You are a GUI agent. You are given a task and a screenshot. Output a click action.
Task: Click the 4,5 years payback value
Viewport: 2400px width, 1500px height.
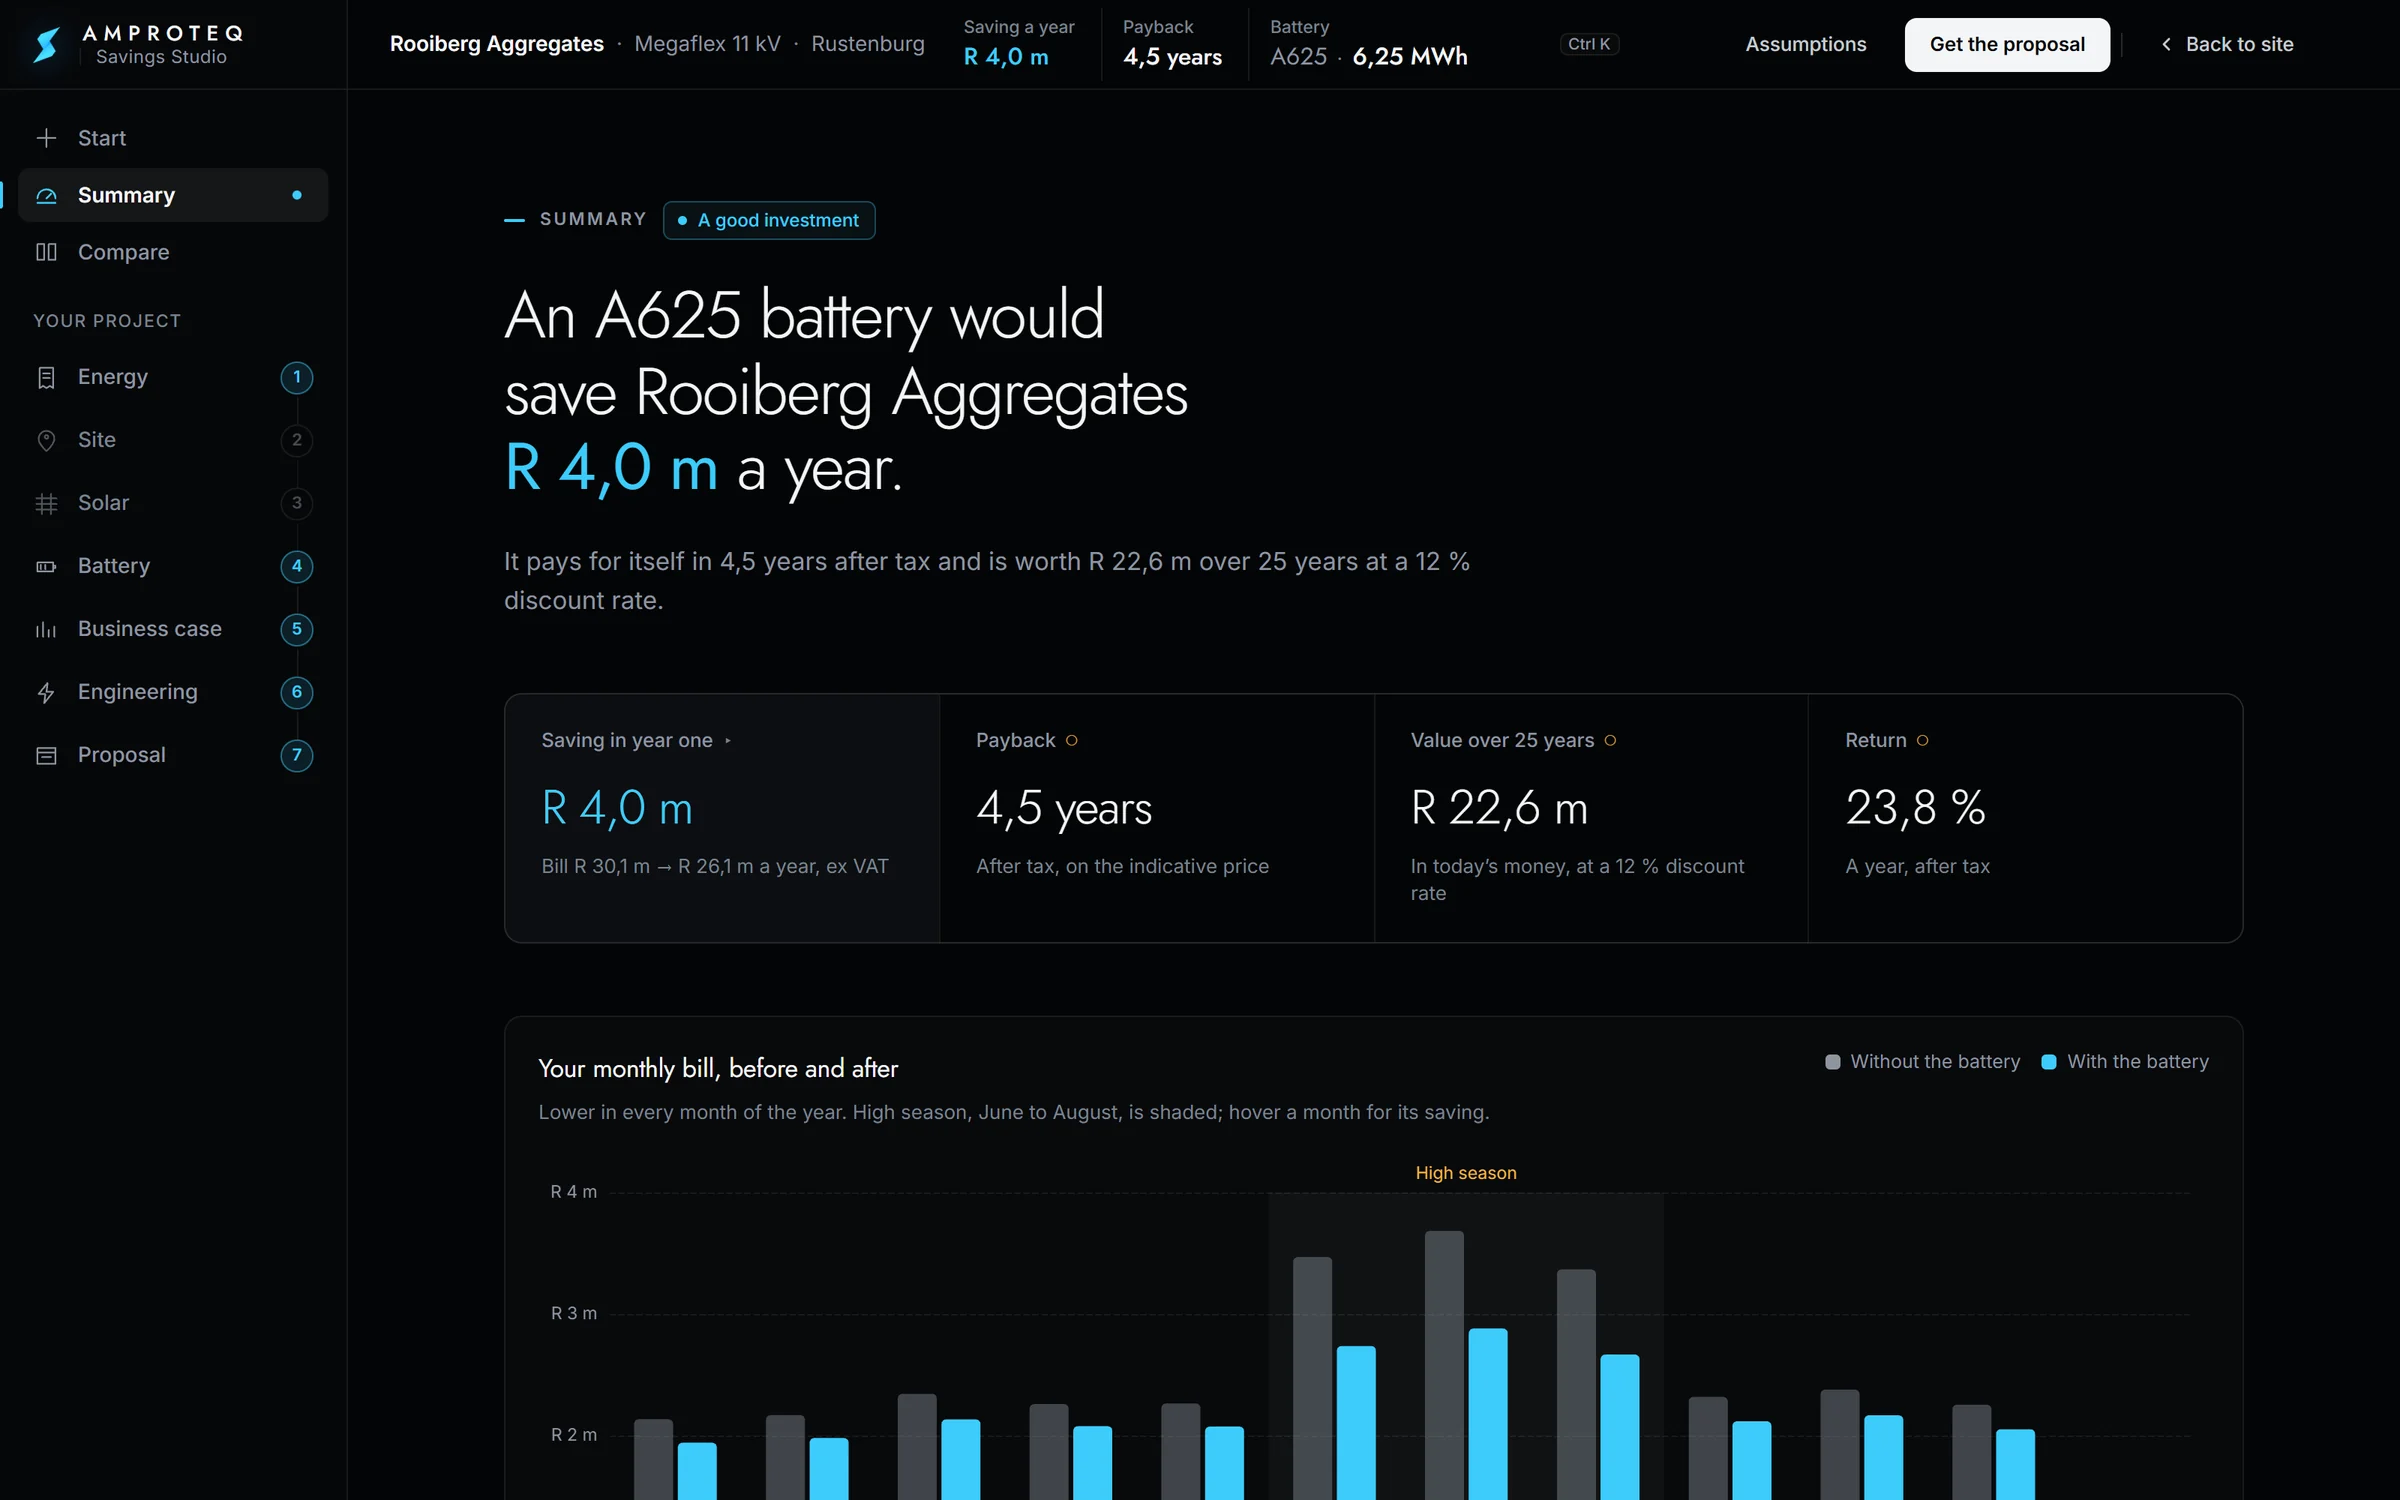tap(1064, 808)
